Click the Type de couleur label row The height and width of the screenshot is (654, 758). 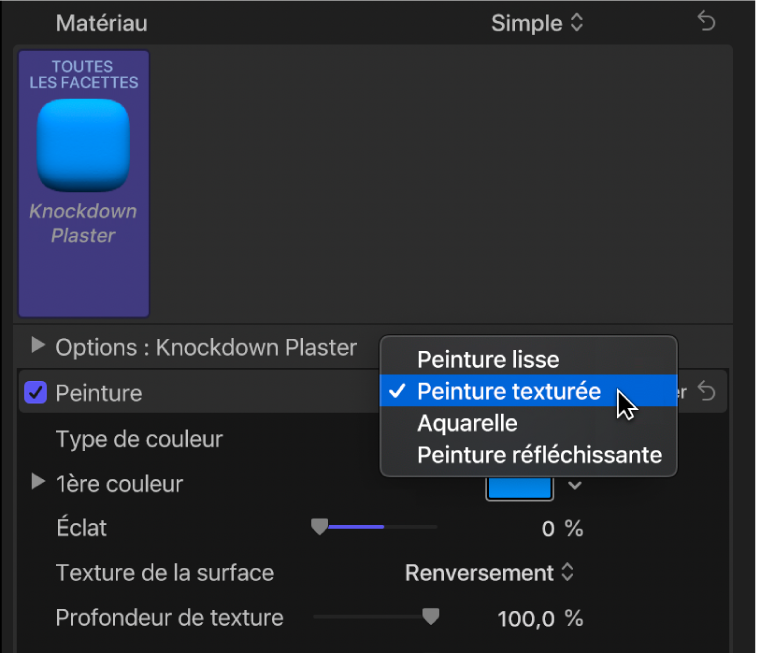pos(139,439)
